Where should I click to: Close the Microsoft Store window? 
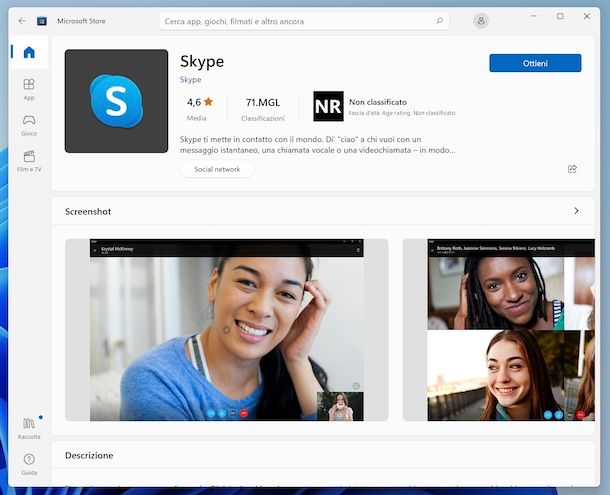587,16
